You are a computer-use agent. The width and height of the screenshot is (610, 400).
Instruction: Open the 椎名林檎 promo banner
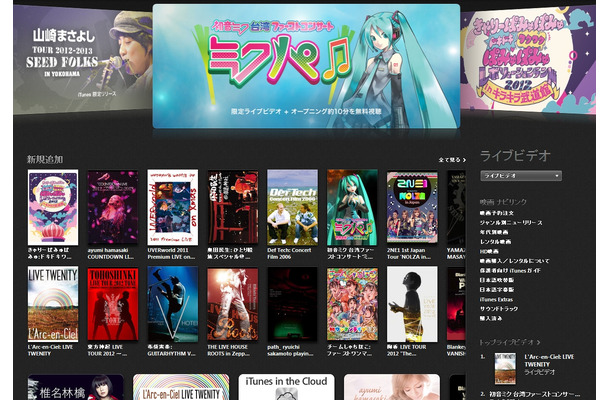pos(76,388)
